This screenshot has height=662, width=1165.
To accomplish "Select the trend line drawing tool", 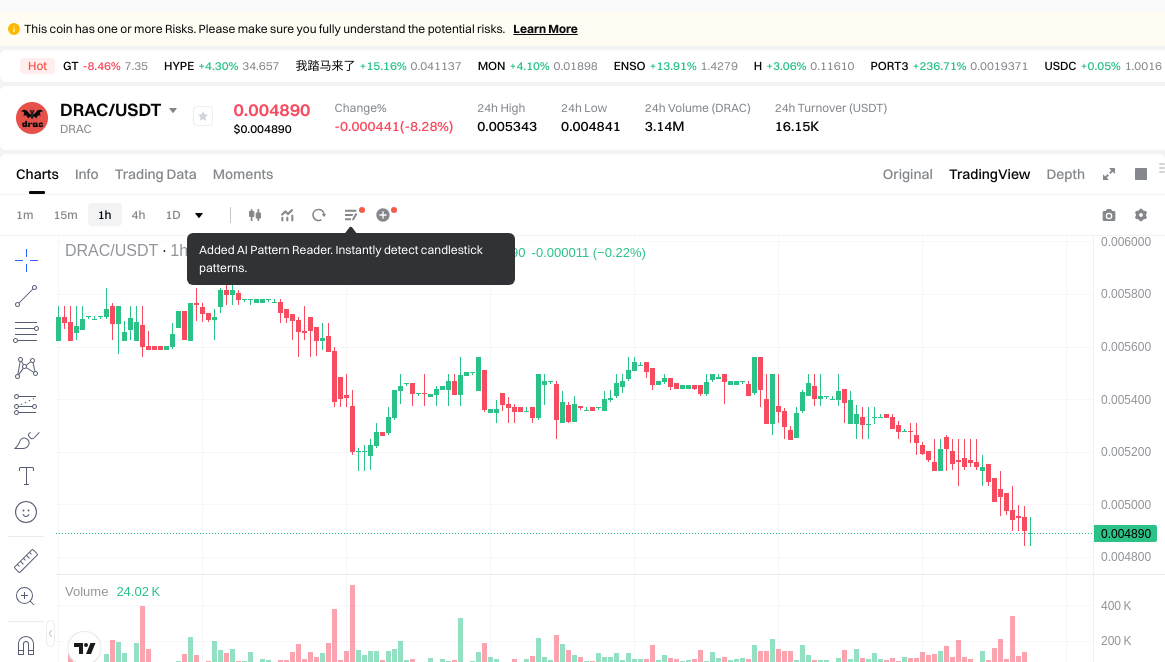I will click(x=26, y=296).
